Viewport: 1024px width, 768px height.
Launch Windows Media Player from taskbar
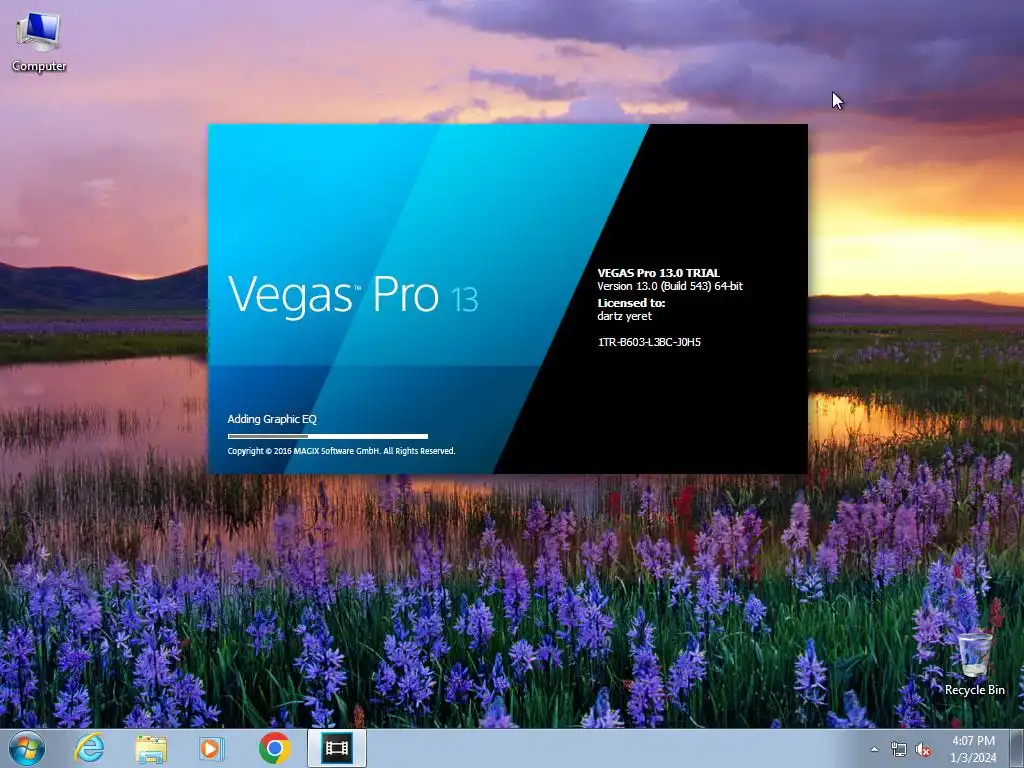(211, 749)
